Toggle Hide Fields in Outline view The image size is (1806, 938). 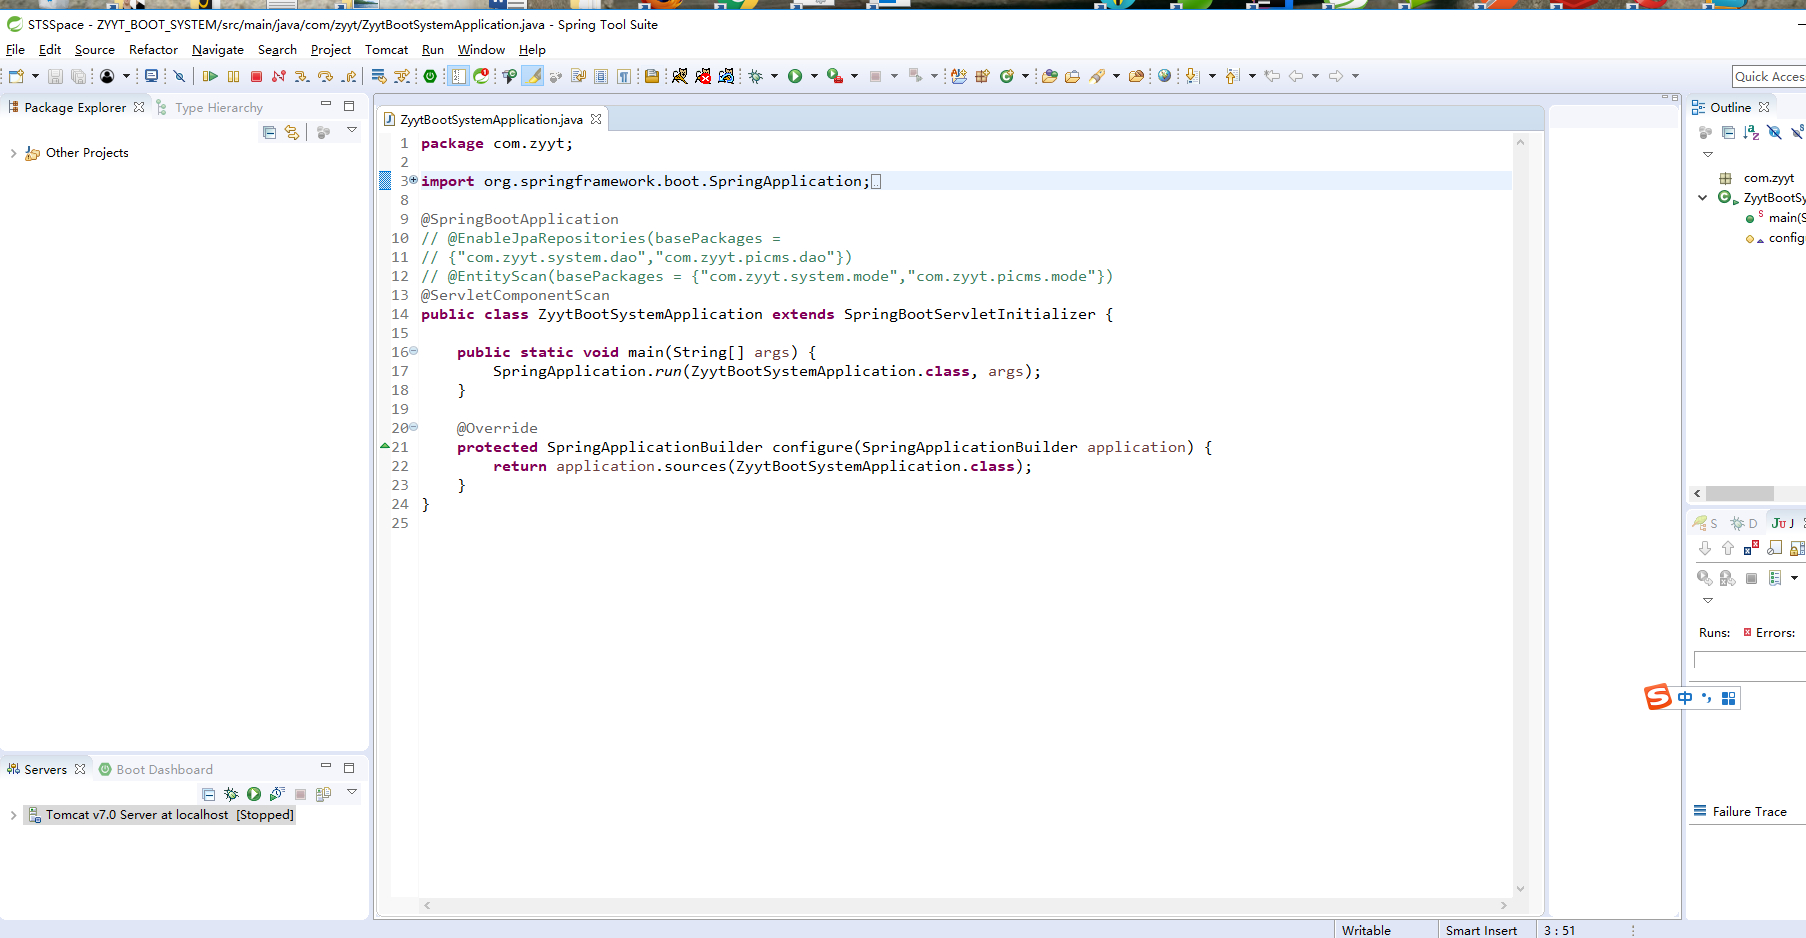coord(1774,132)
